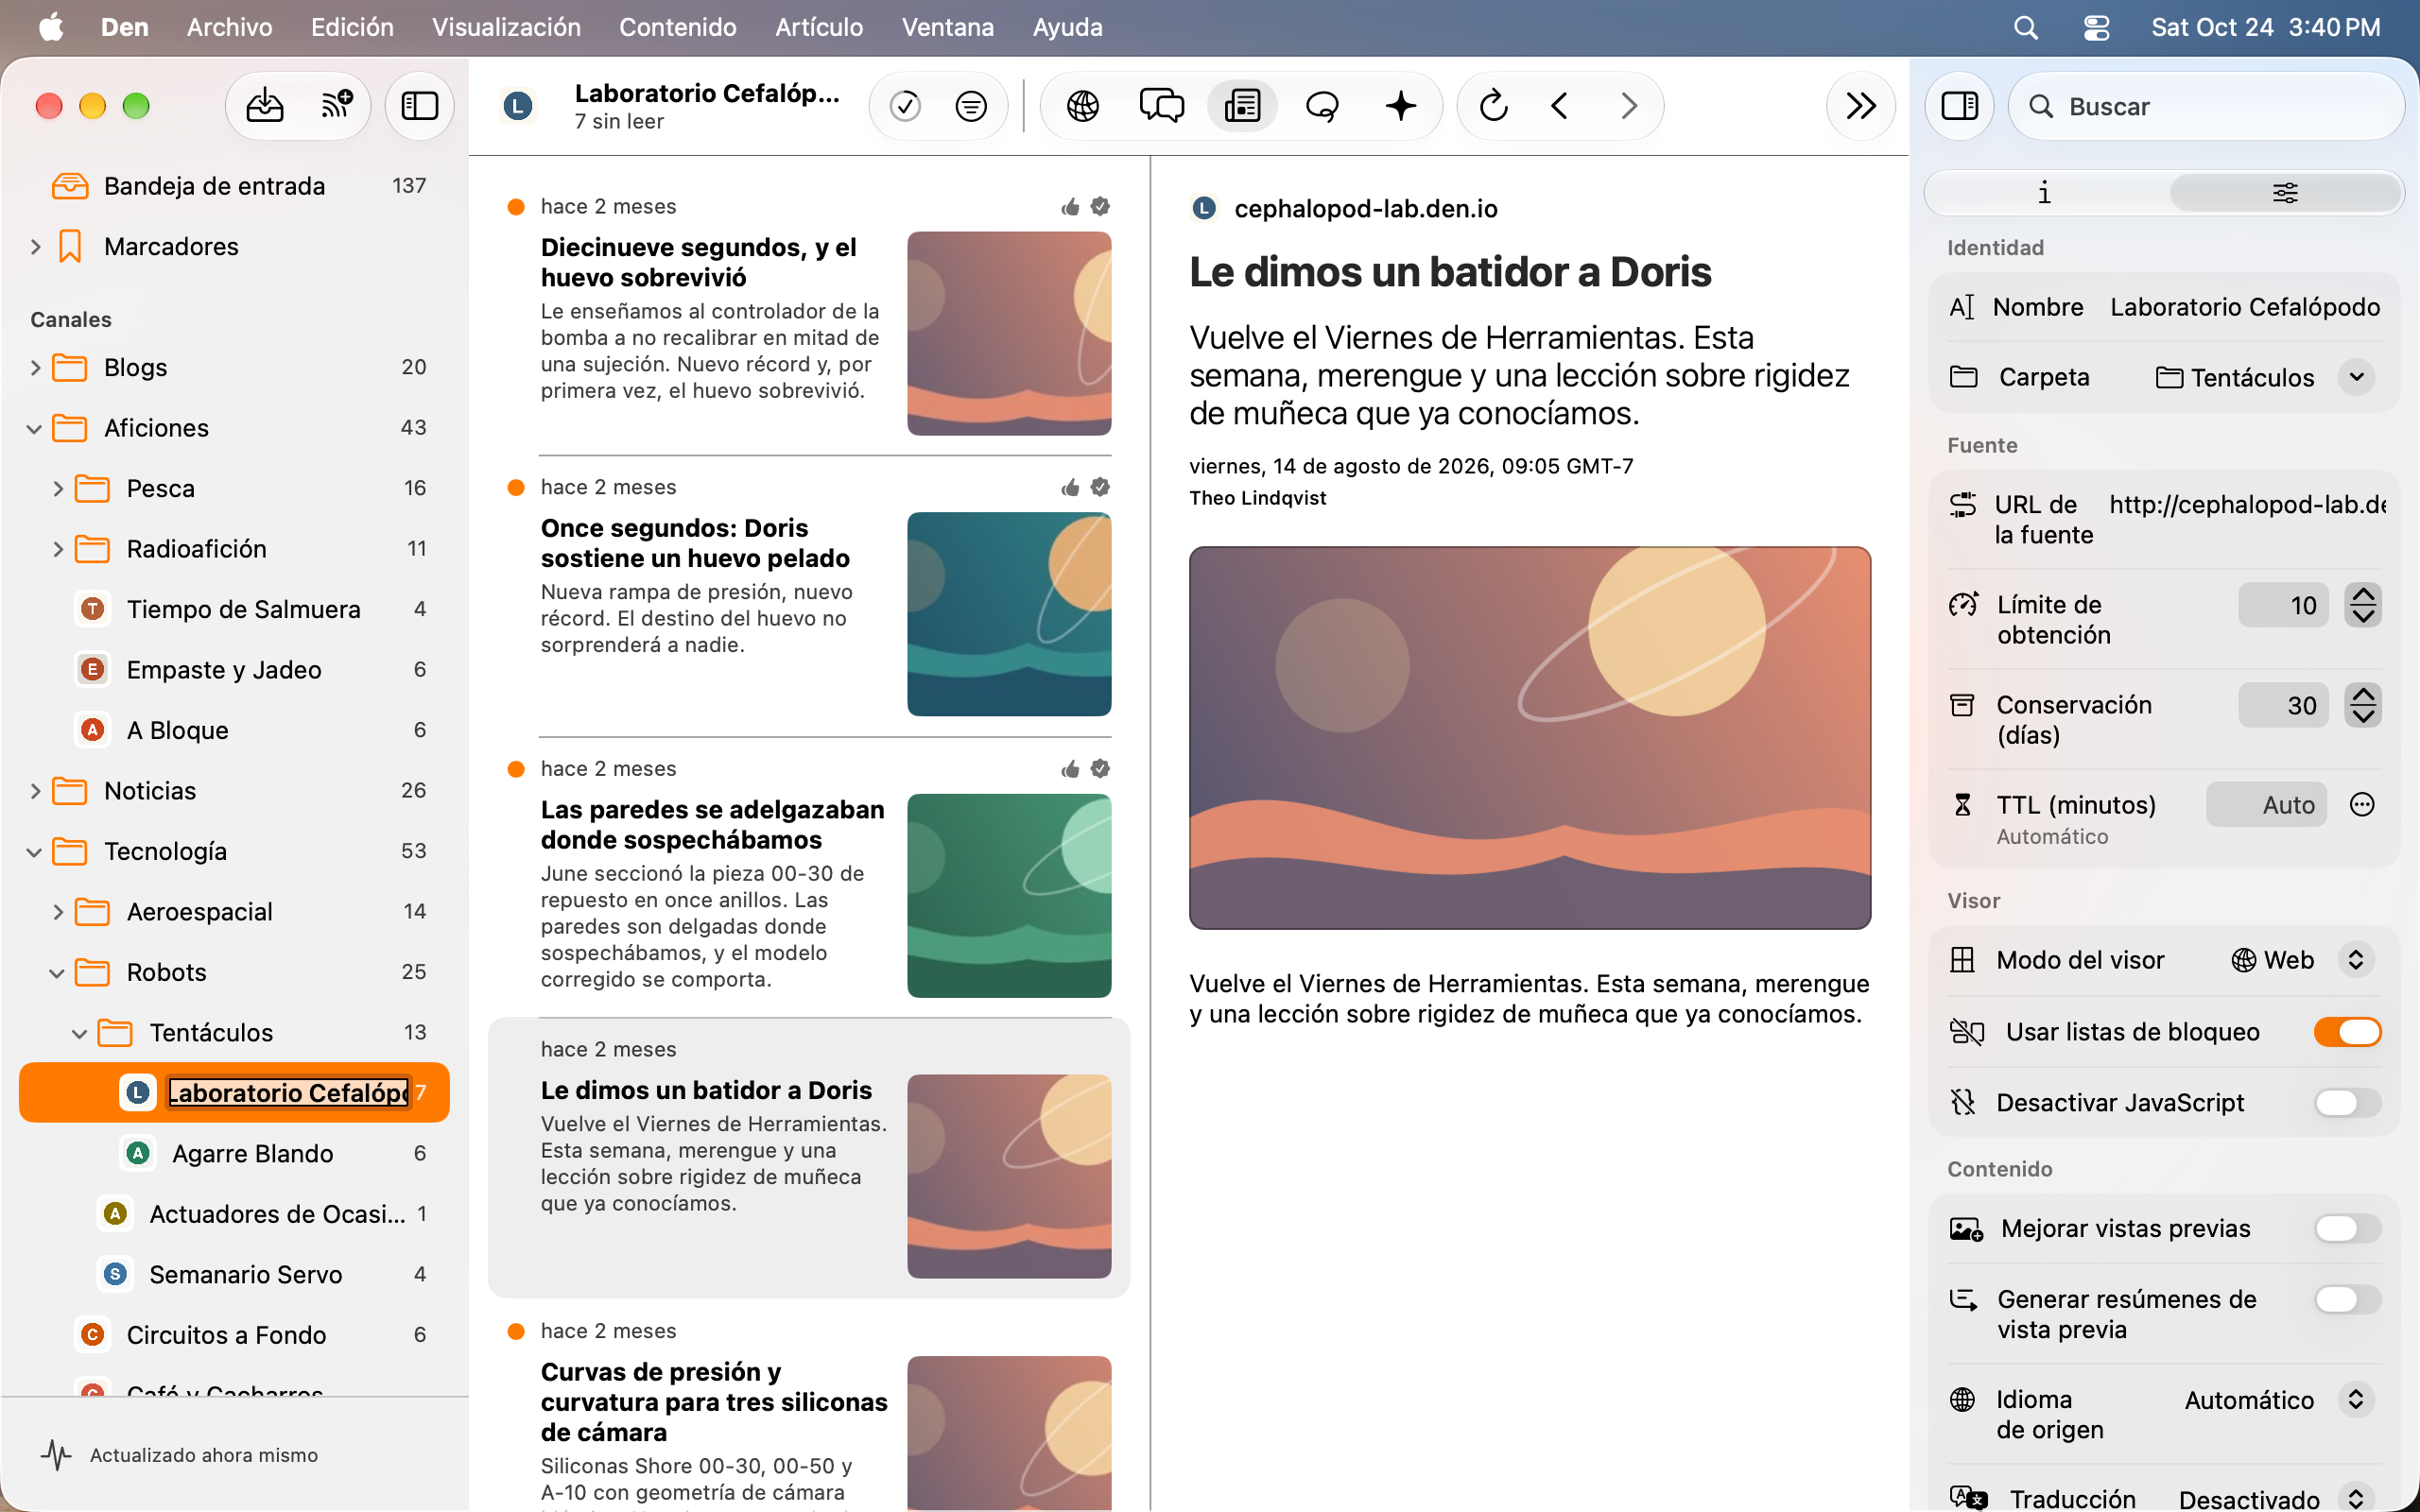This screenshot has width=2420, height=1512.
Task: Click the download/import inbox icon
Action: click(265, 105)
